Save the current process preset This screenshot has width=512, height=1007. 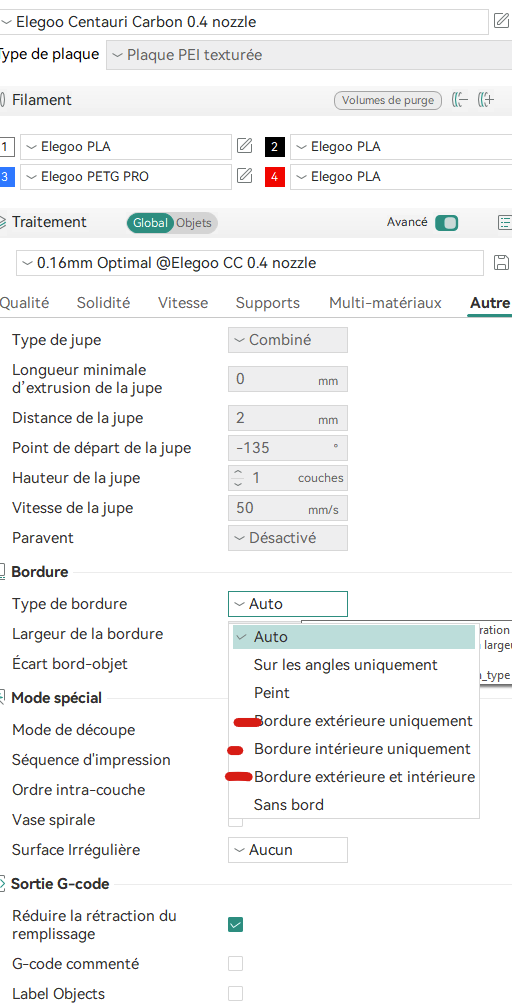click(501, 263)
